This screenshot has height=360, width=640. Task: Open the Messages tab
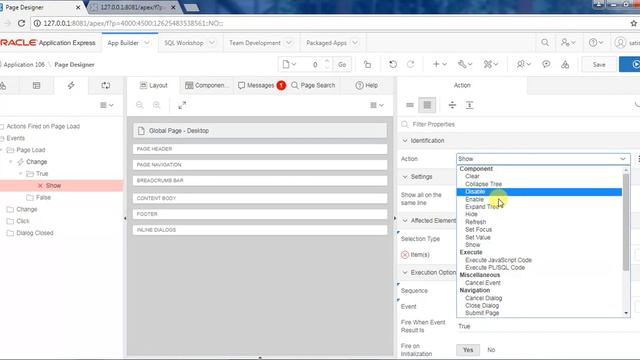(261, 85)
